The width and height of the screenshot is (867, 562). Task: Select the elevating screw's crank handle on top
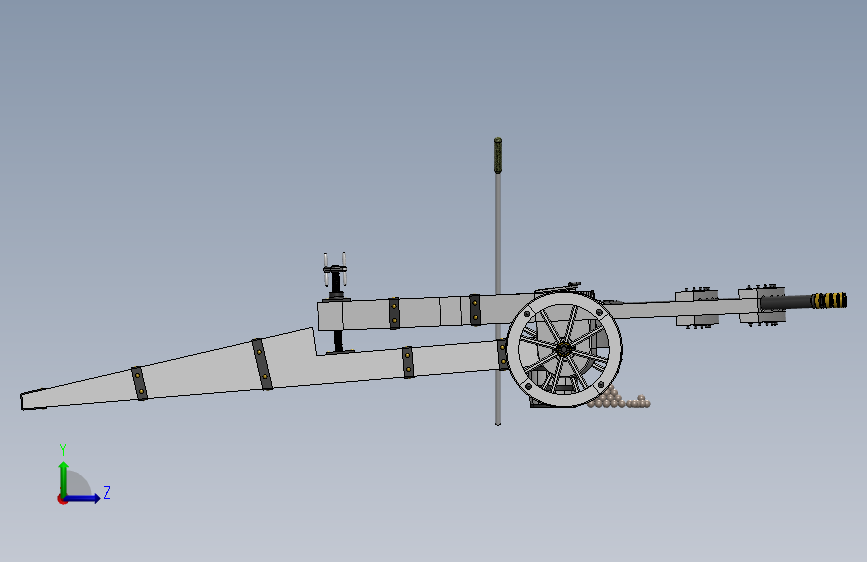335,269
